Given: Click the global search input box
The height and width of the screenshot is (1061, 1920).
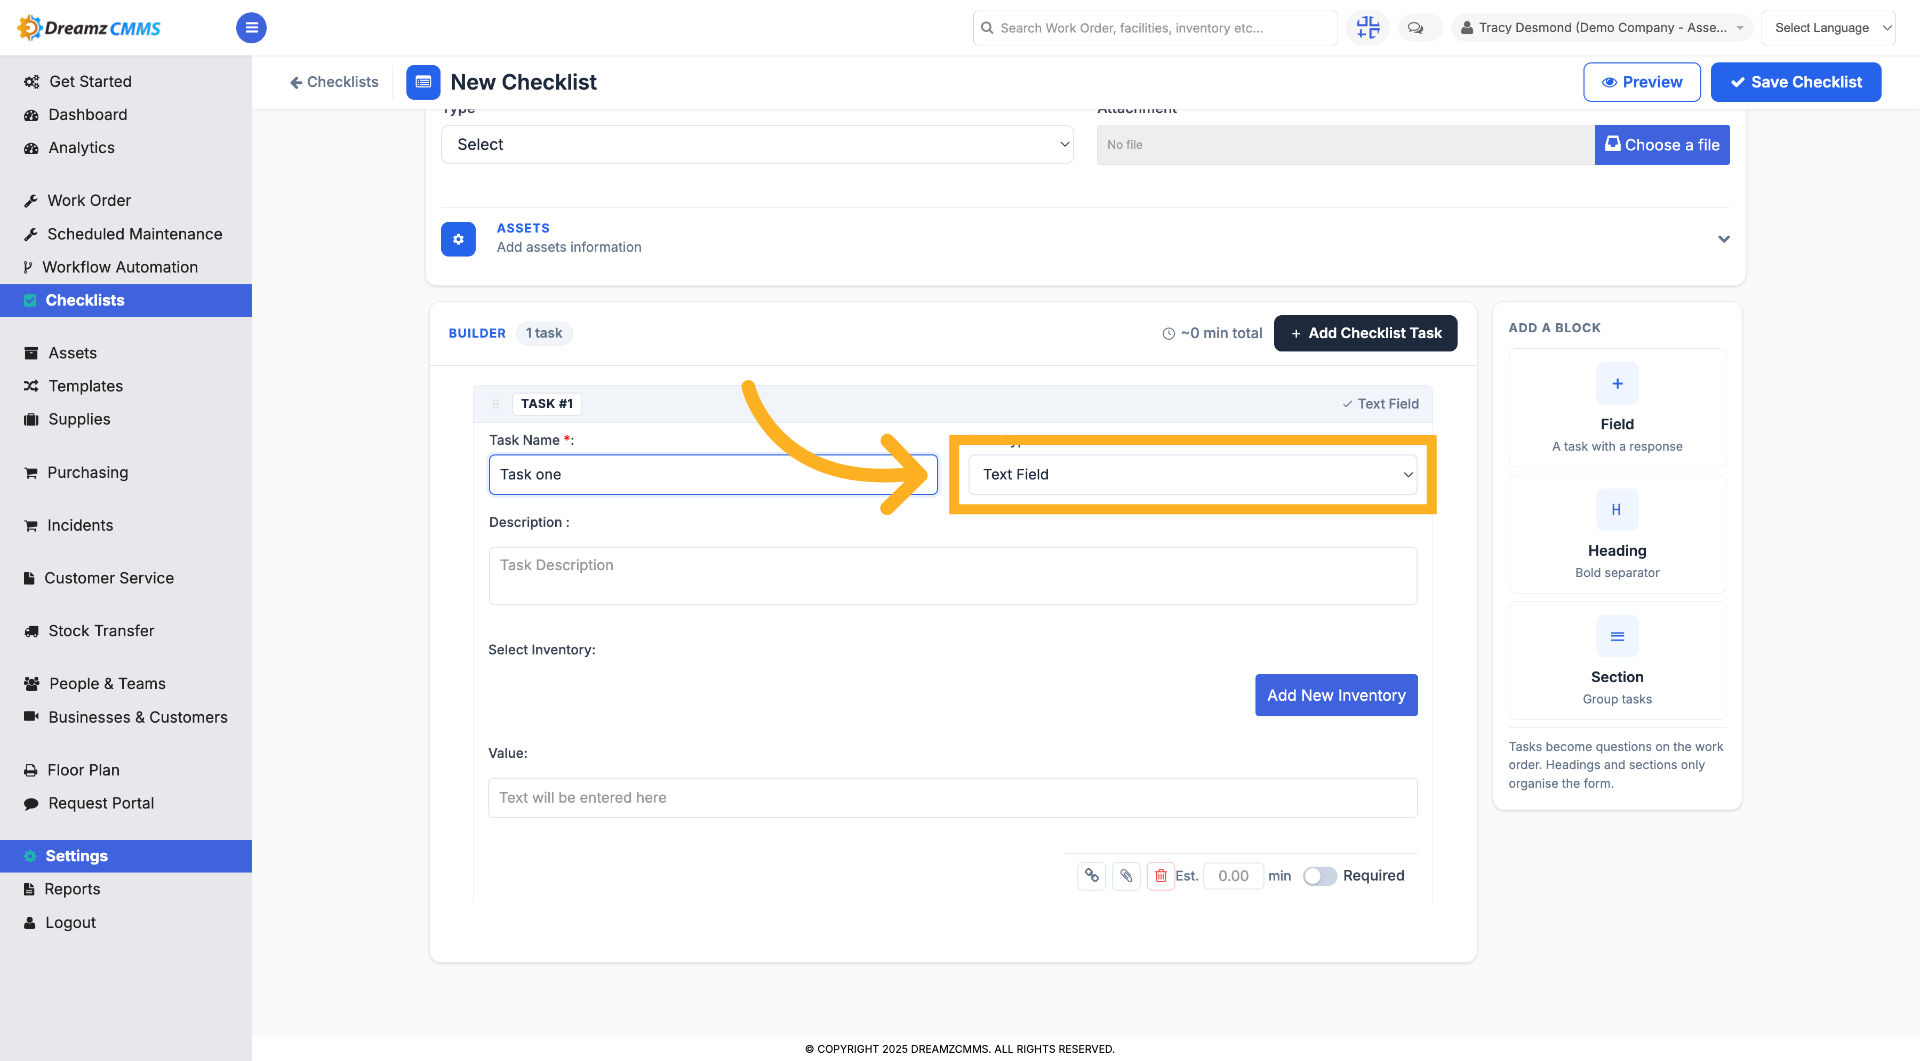Looking at the screenshot, I should [x=1155, y=28].
